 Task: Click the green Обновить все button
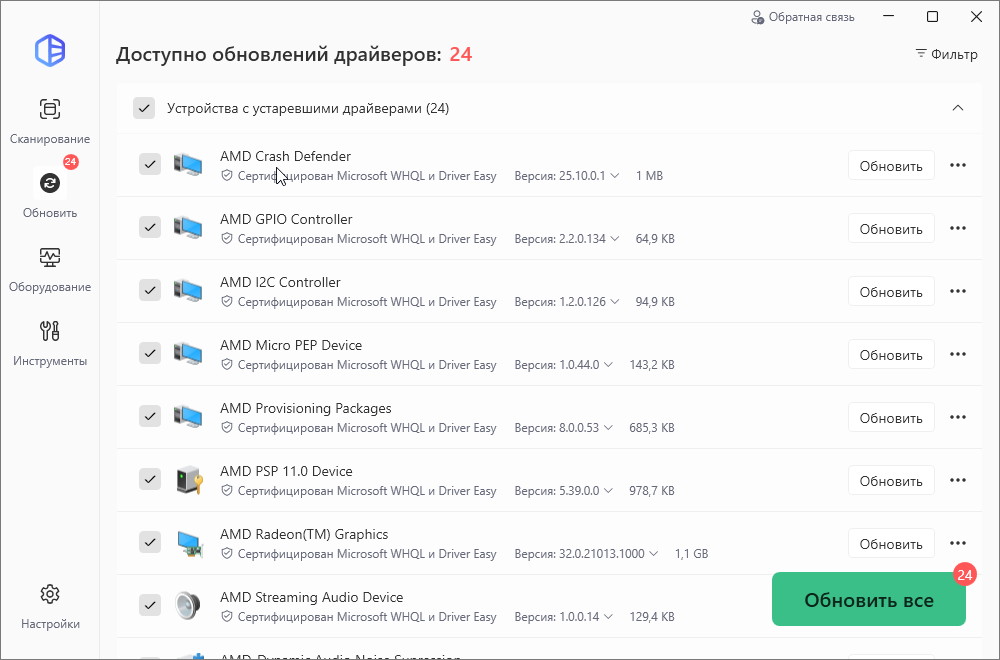click(x=869, y=599)
